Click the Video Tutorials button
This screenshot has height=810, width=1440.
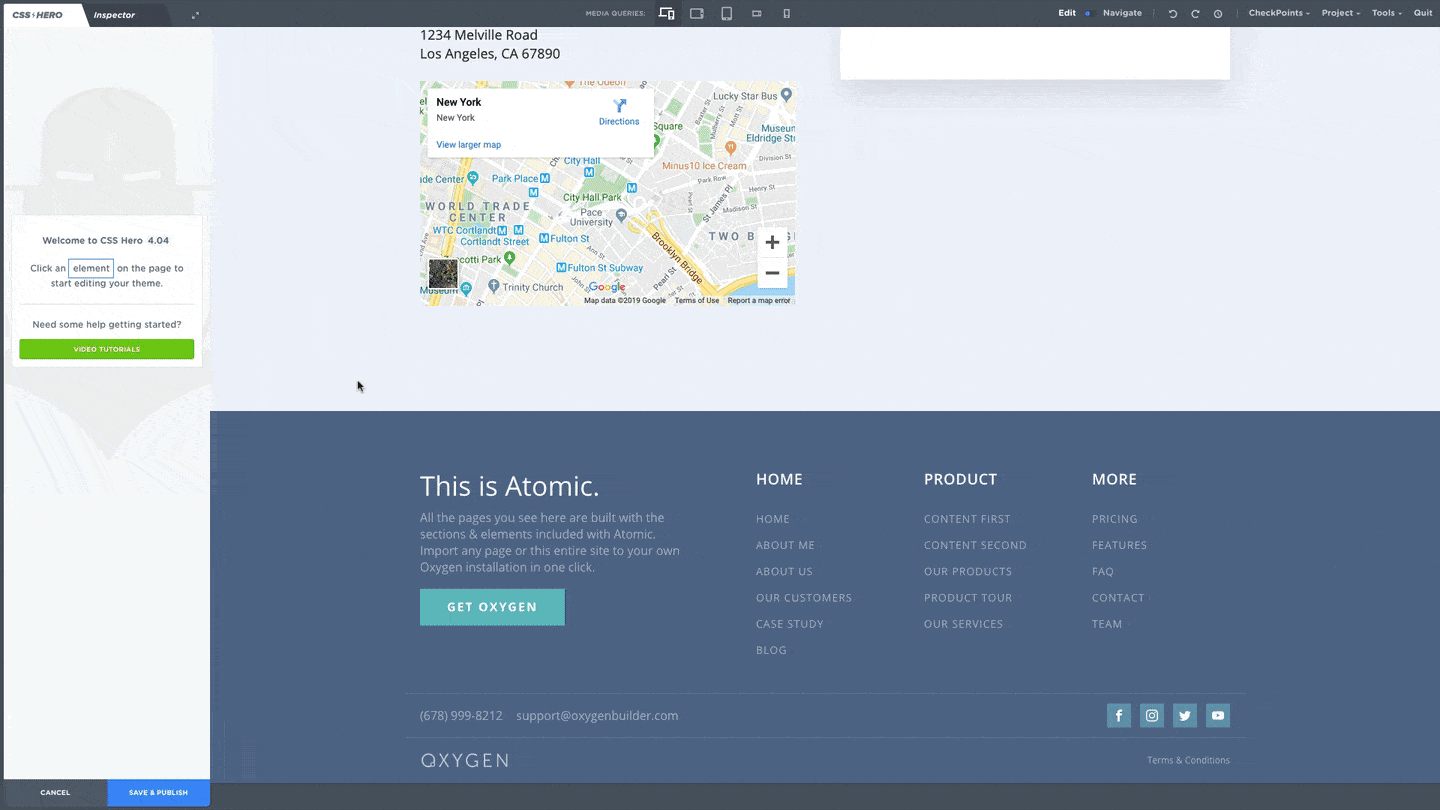[x=107, y=349]
